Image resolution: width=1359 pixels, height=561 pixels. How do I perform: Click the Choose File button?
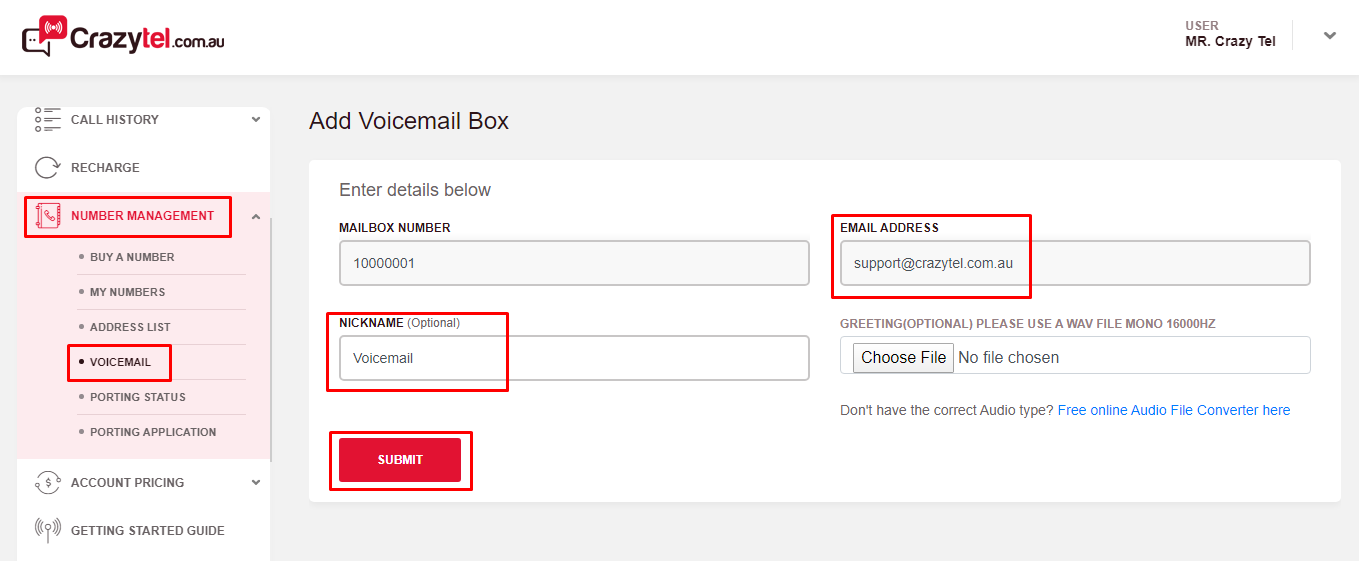903,357
